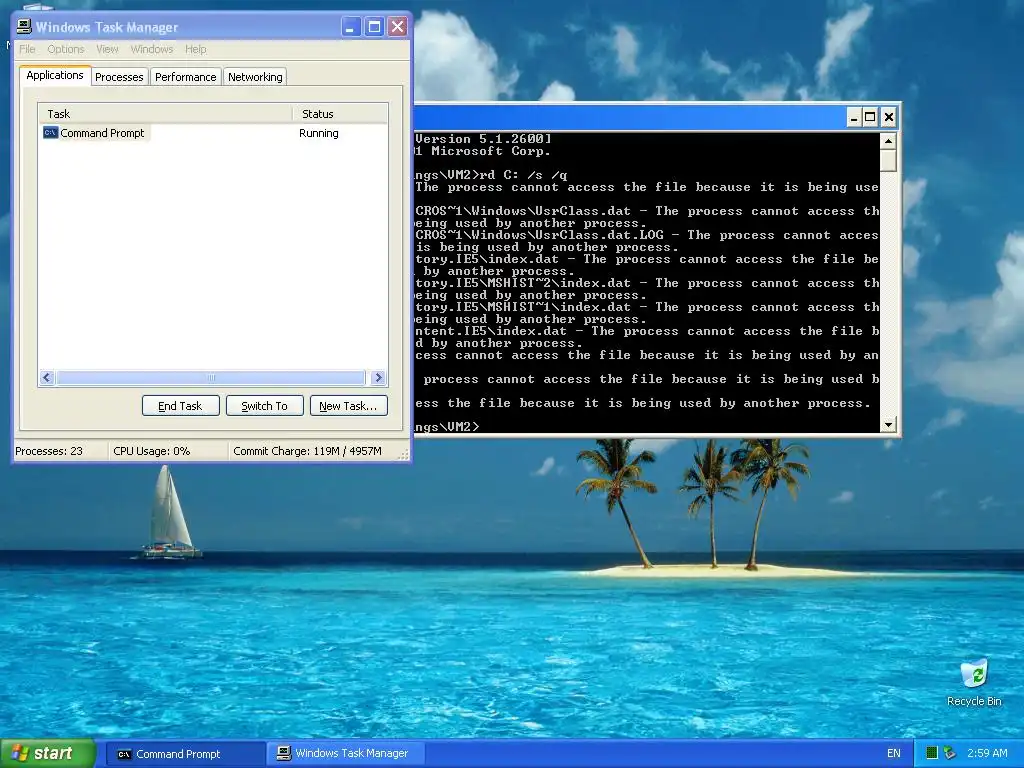The image size is (1024, 768).
Task: Select the Recycle Bin desktop icon
Action: [x=974, y=683]
